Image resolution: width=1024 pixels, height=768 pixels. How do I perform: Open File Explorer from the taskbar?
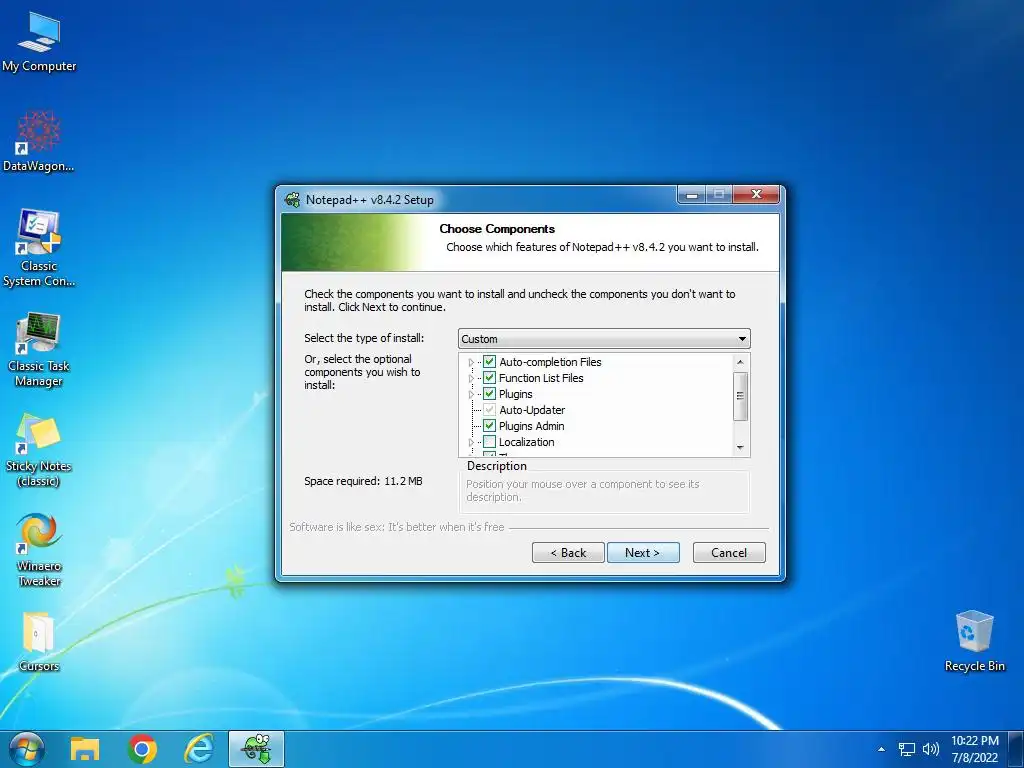click(85, 749)
